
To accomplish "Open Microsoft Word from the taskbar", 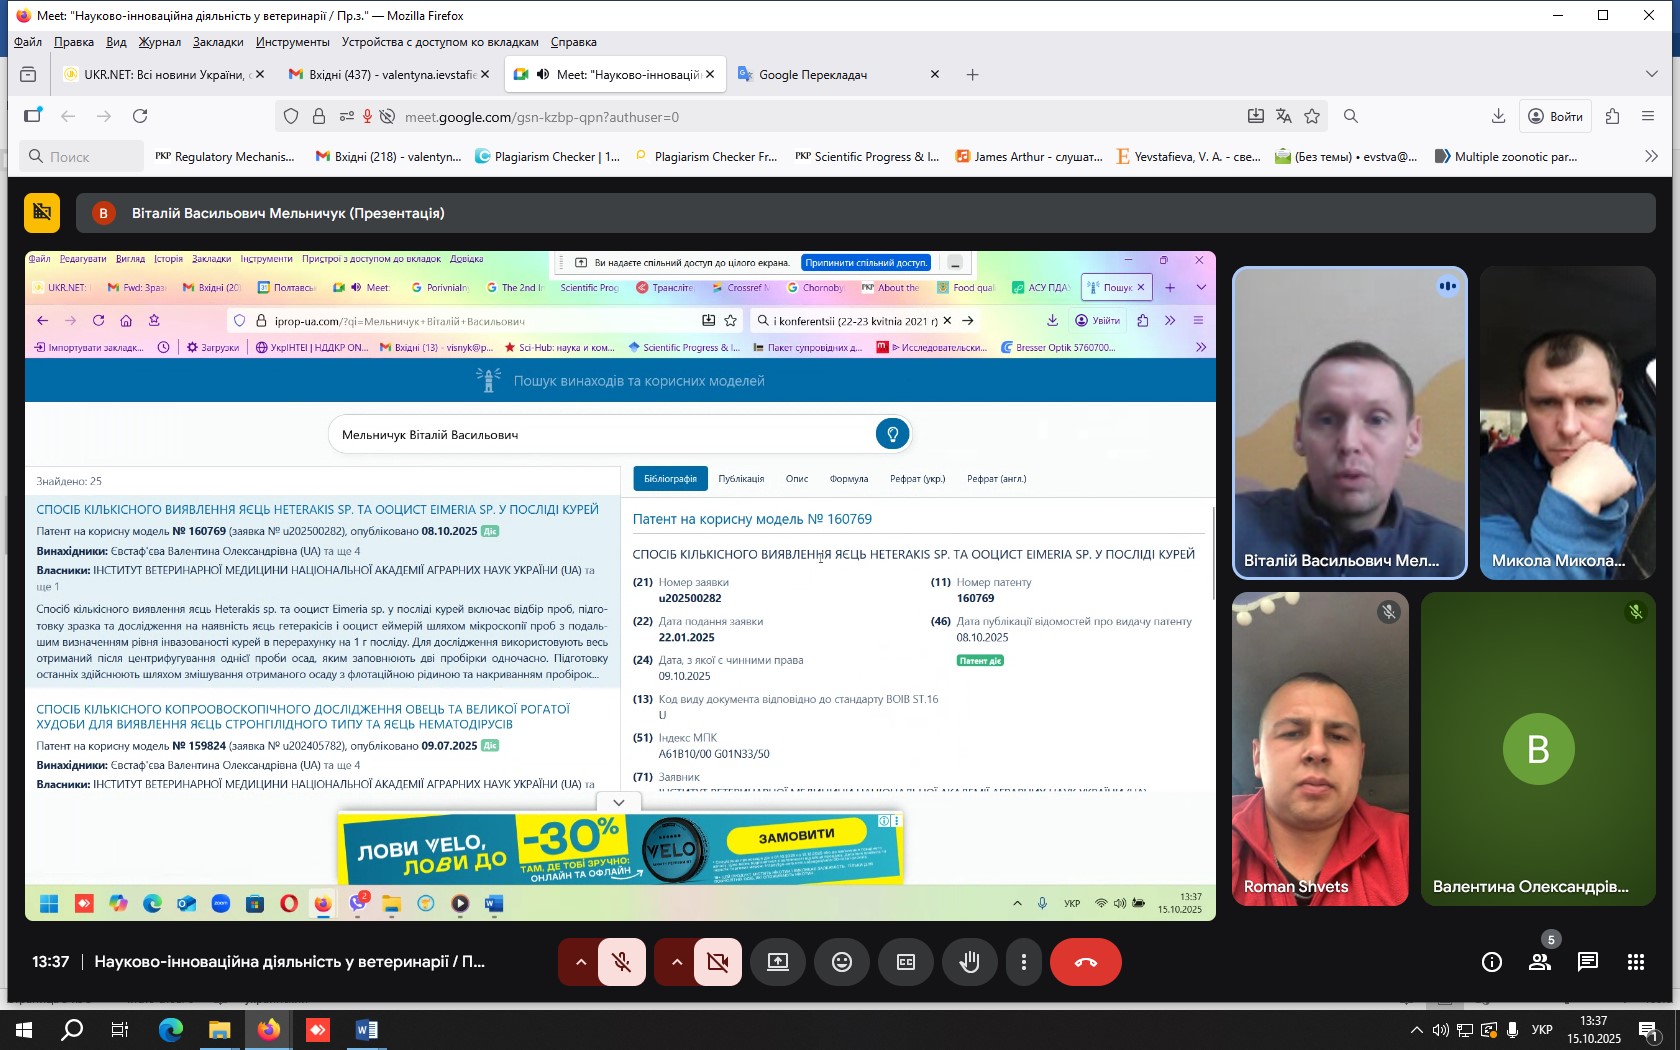I will point(366,1030).
